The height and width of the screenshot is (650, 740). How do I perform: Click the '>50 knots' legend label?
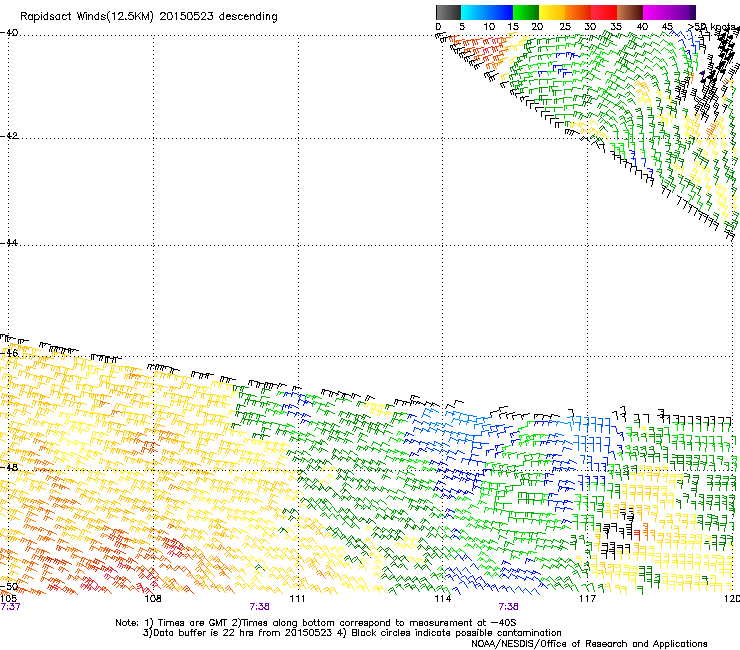coord(714,27)
